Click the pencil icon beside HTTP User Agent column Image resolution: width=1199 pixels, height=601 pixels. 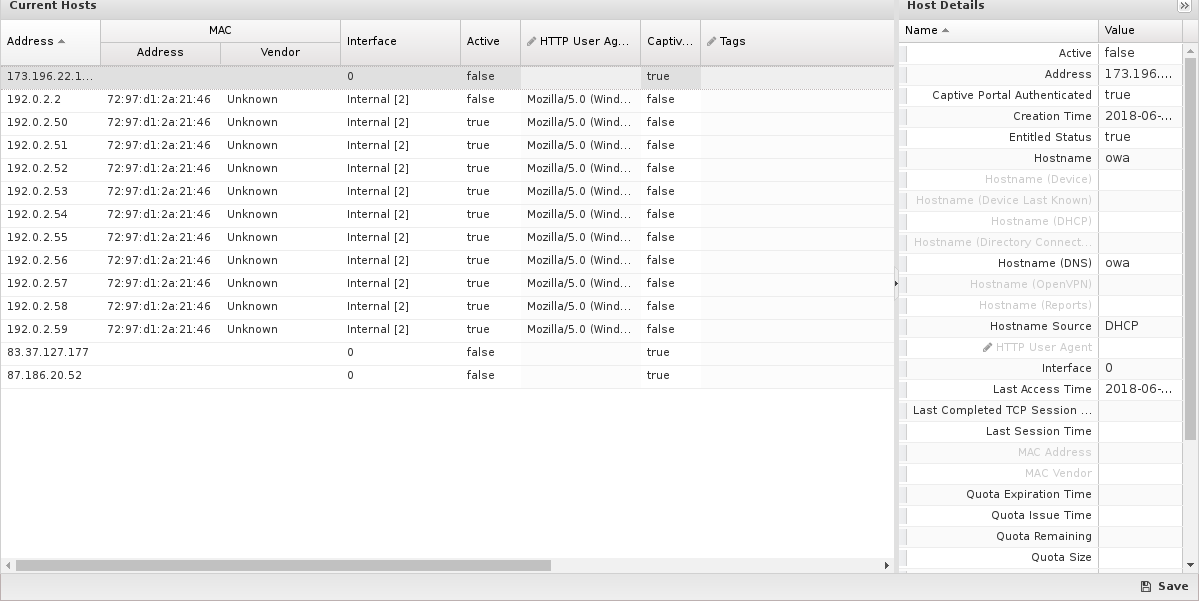[x=531, y=41]
